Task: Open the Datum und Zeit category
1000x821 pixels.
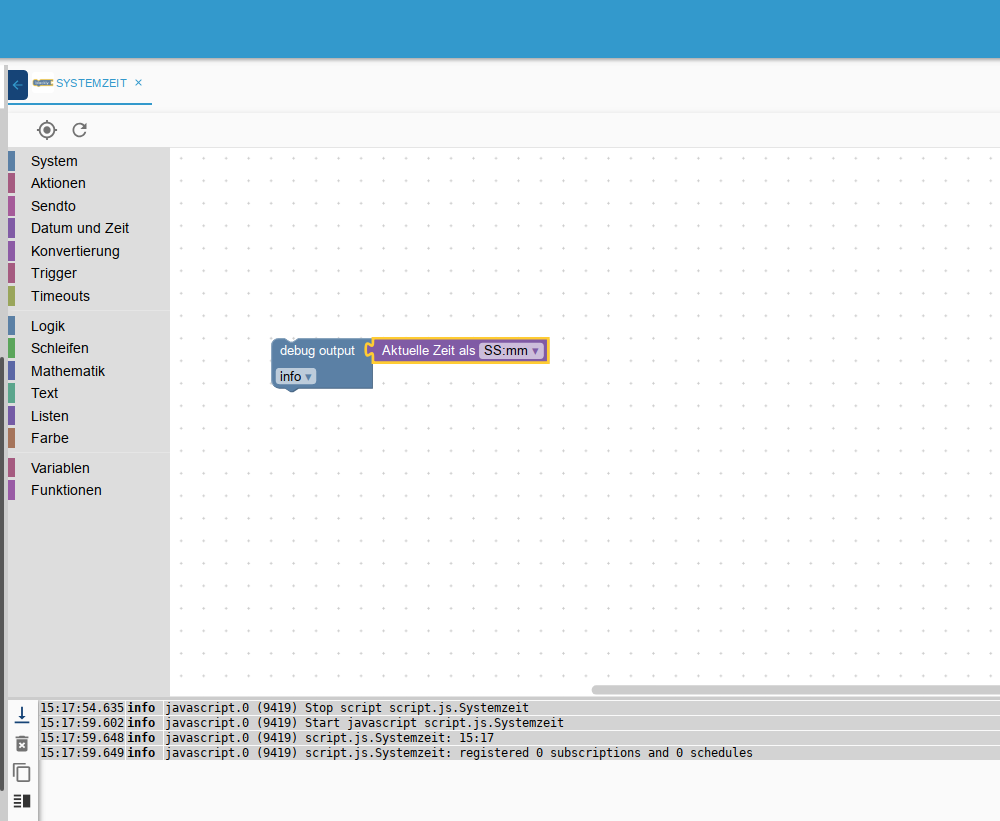Action: pos(79,228)
